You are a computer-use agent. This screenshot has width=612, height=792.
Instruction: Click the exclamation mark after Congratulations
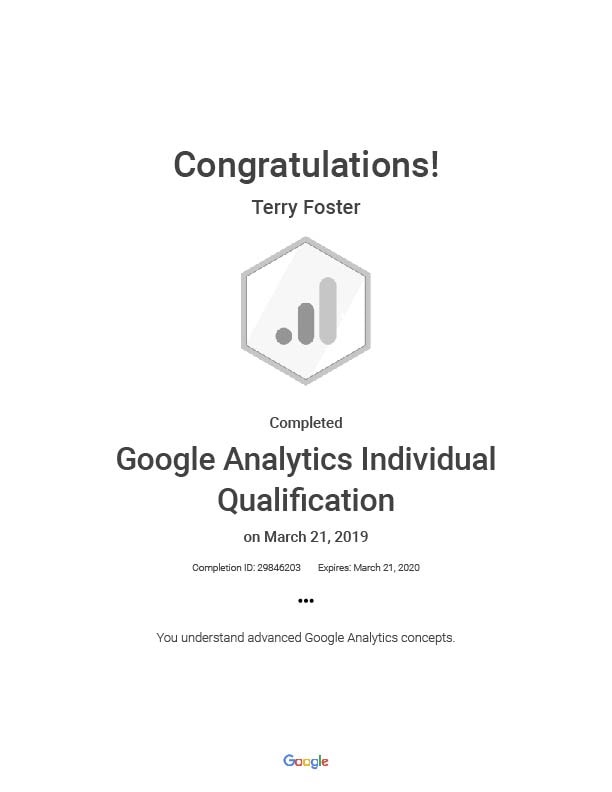tap(435, 165)
